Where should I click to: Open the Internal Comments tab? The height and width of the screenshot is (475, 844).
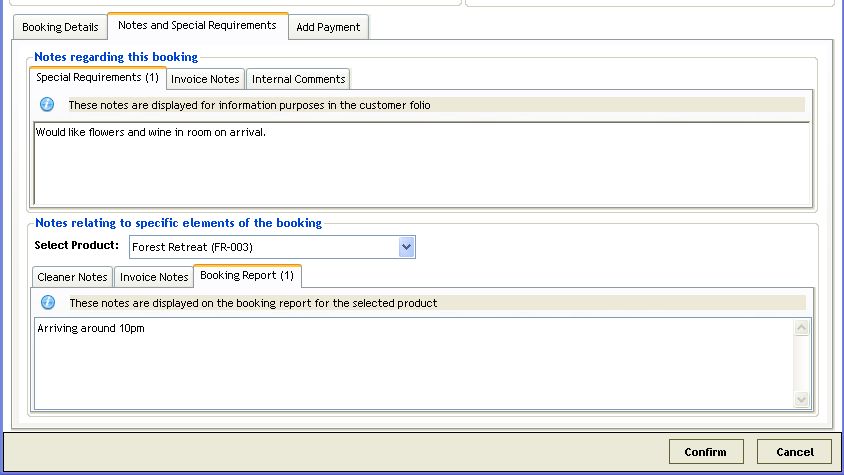298,79
